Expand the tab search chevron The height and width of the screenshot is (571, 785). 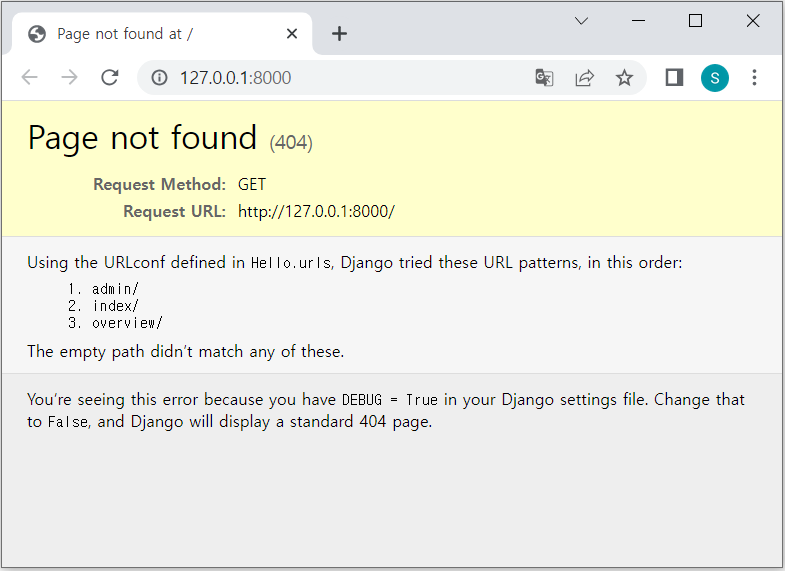coord(581,21)
